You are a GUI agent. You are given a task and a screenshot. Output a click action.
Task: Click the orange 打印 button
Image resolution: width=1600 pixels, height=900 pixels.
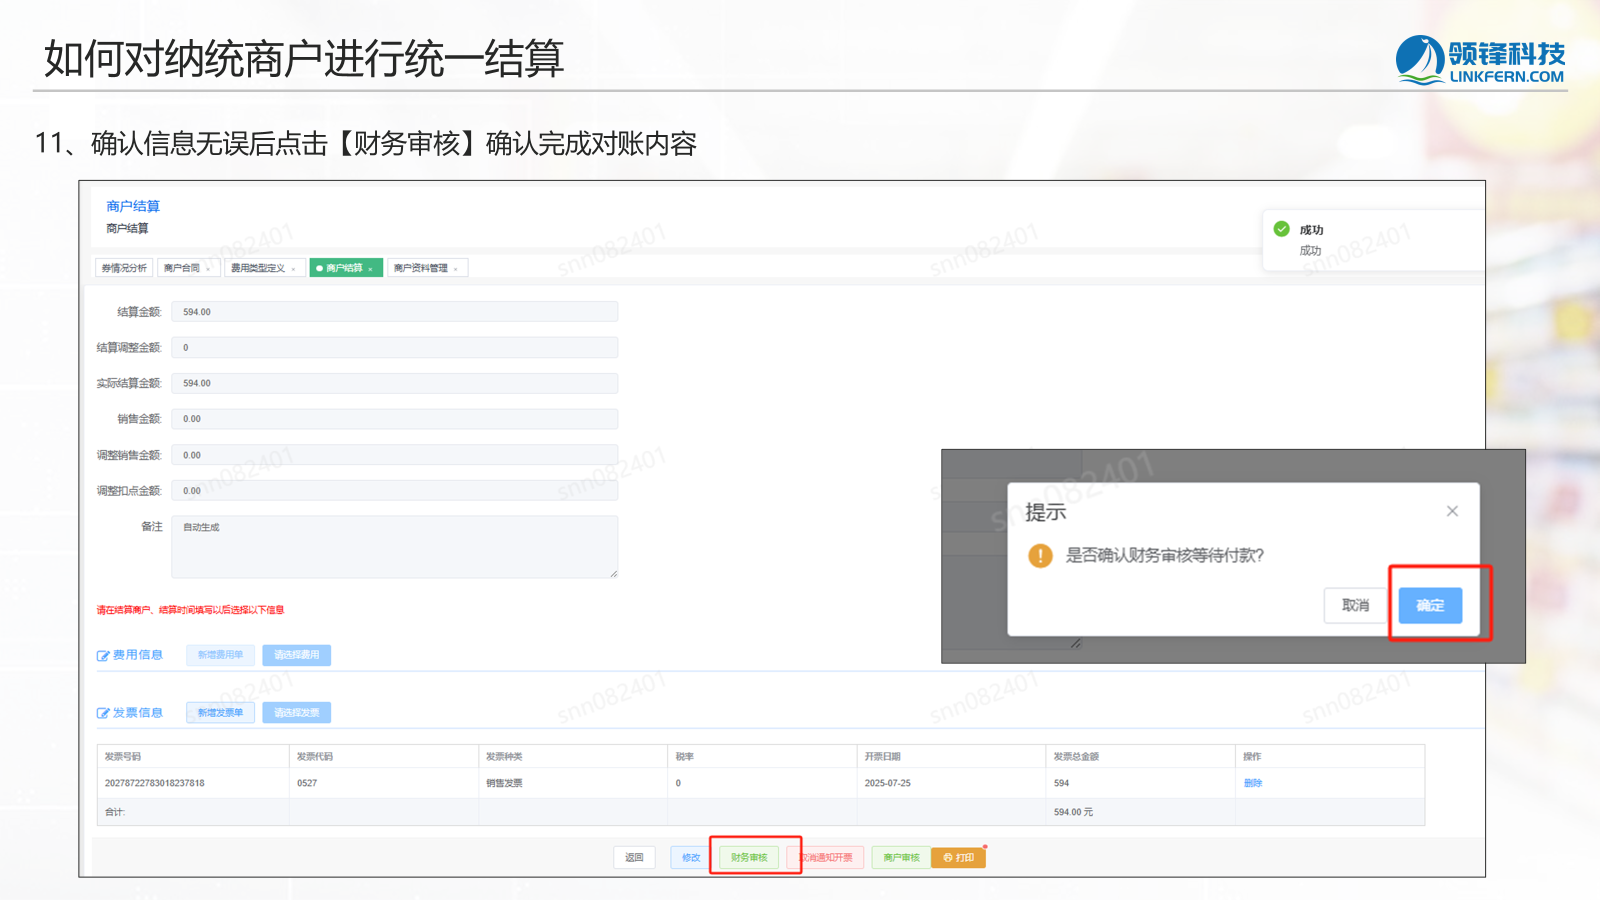(958, 857)
